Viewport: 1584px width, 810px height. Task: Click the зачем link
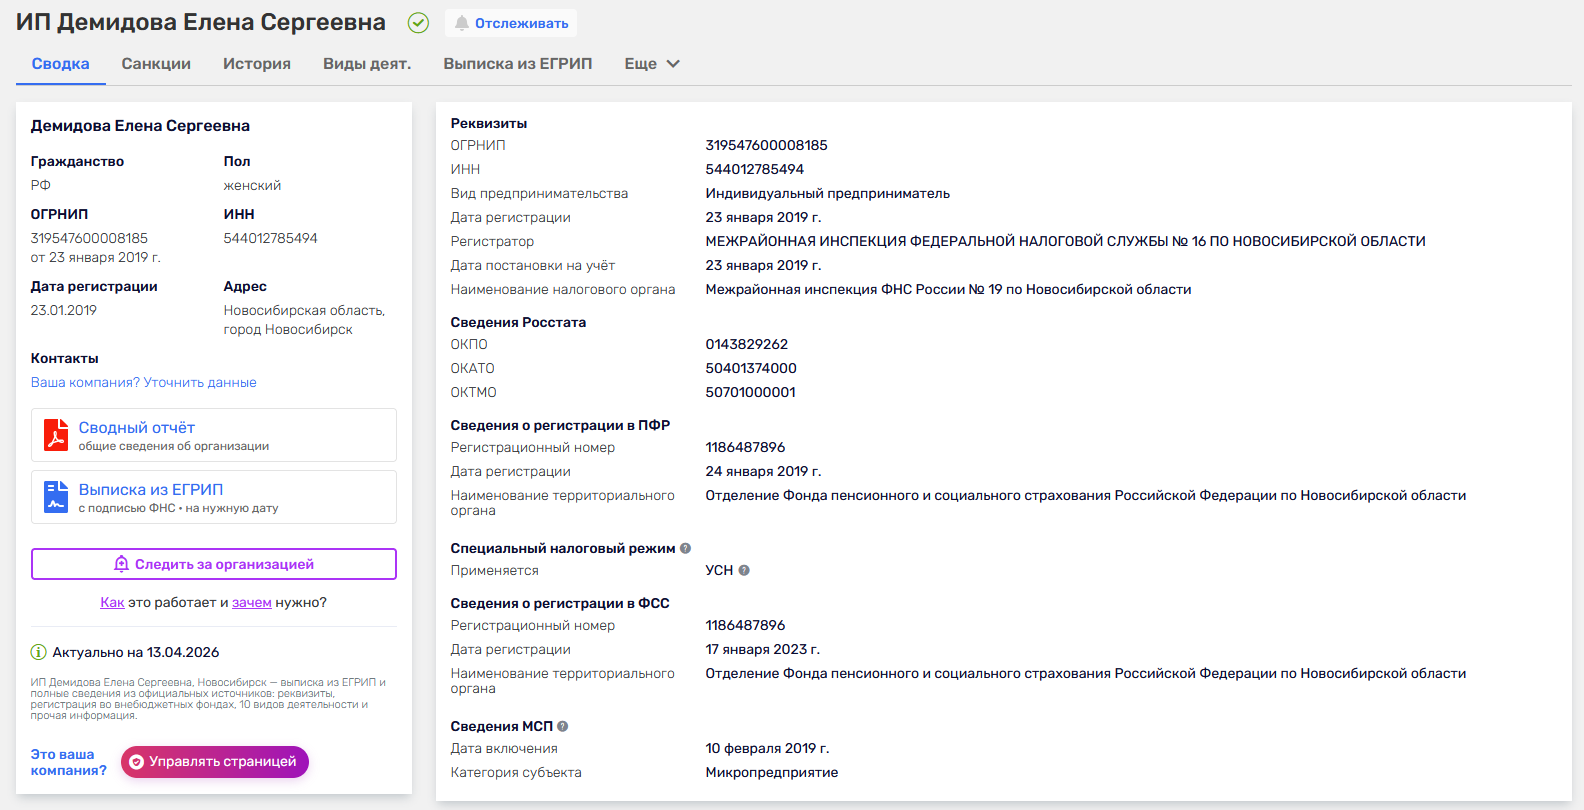[252, 602]
